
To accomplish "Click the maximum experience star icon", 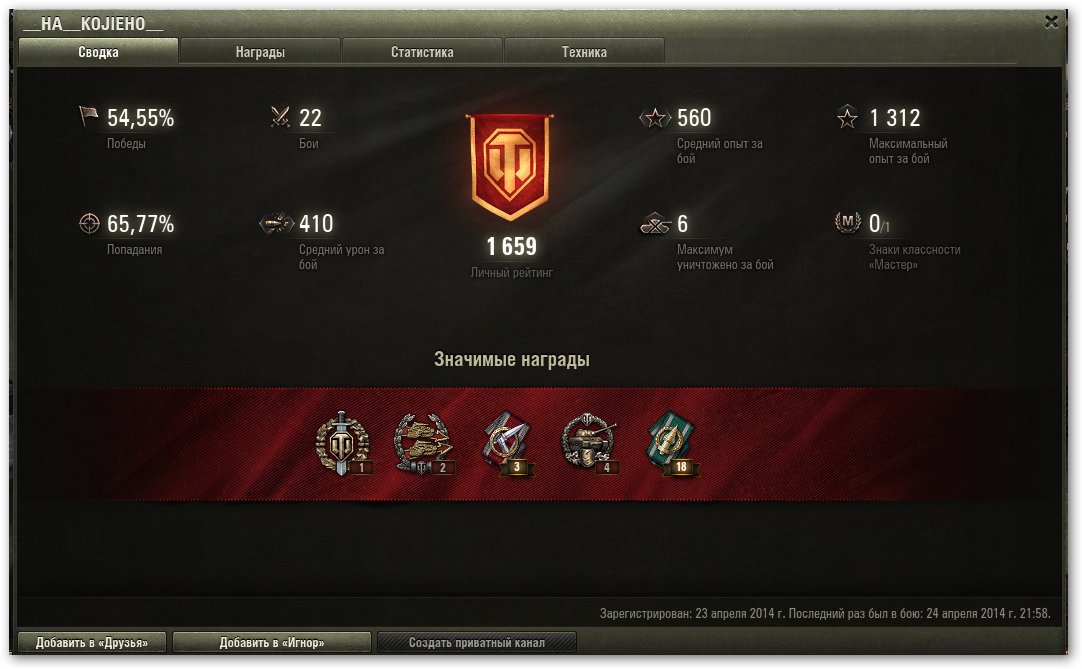I will click(847, 117).
